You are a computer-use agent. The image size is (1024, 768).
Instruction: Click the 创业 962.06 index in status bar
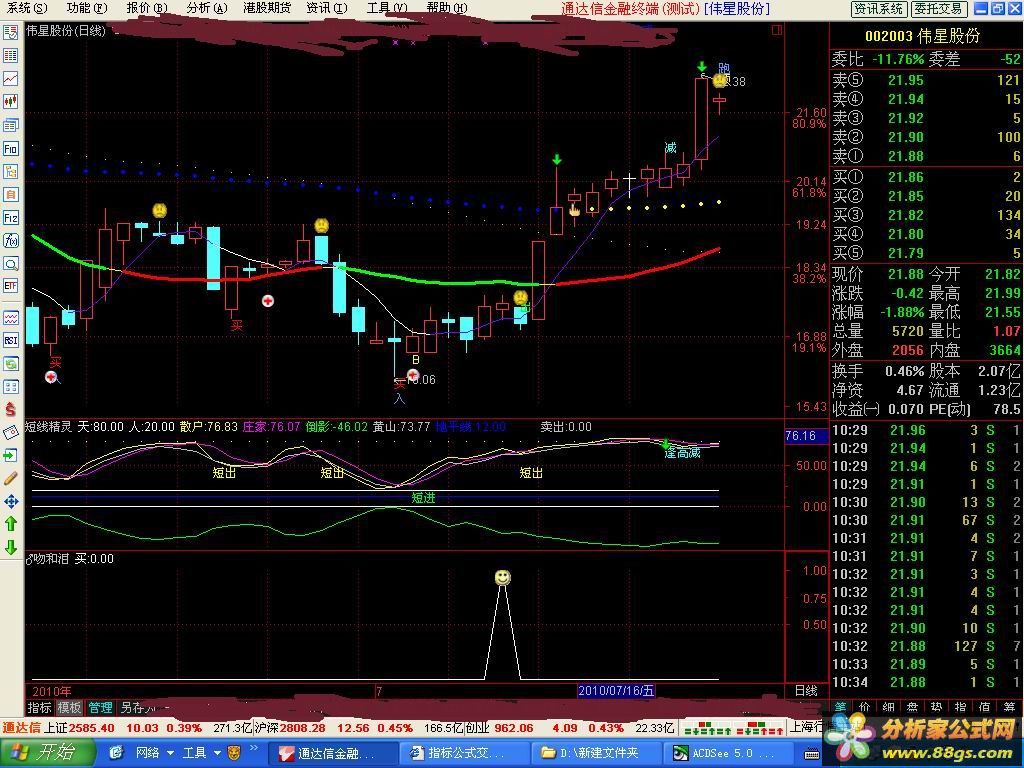click(x=498, y=728)
